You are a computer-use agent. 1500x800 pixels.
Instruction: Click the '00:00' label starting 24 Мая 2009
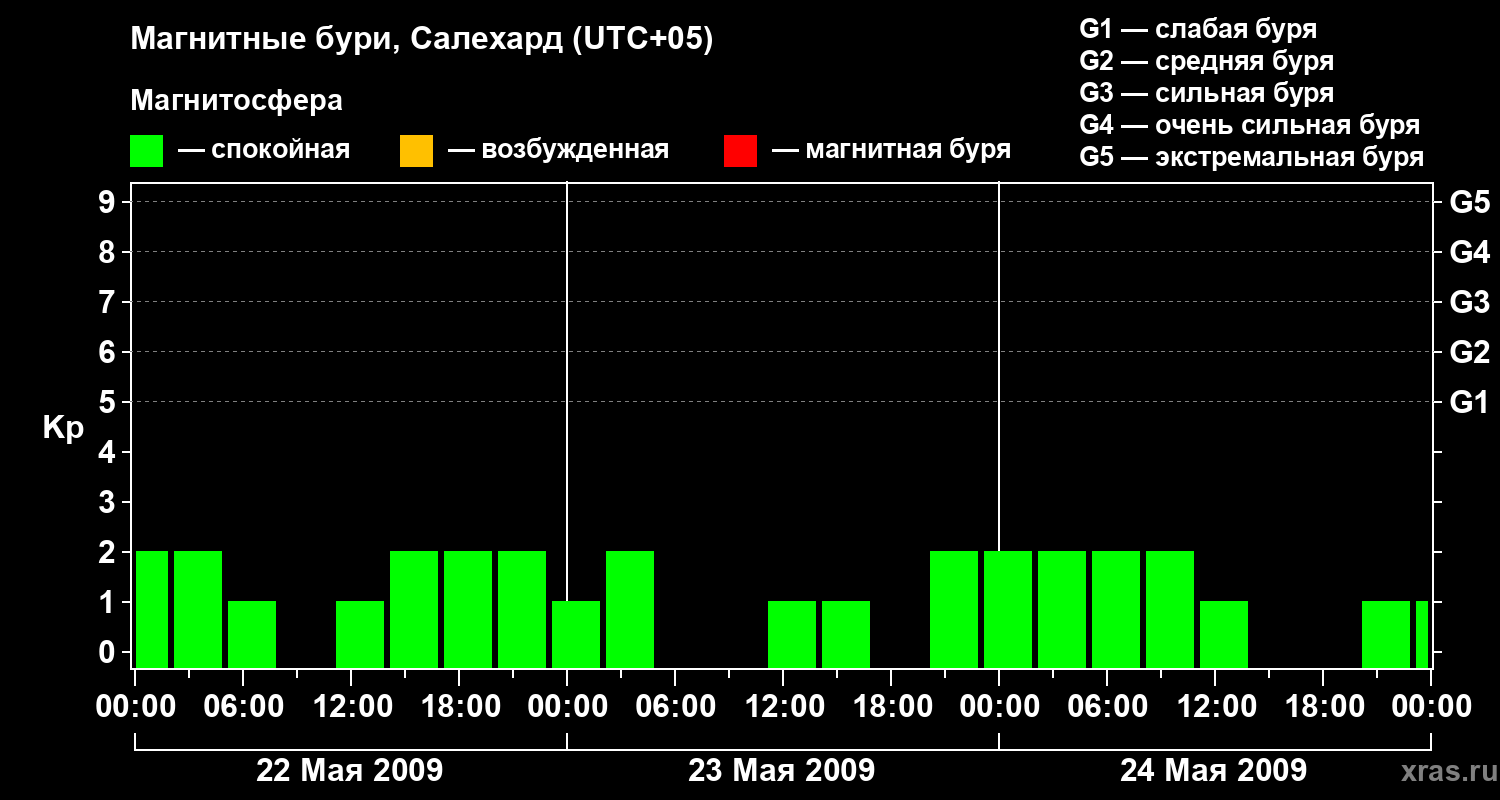coord(999,706)
